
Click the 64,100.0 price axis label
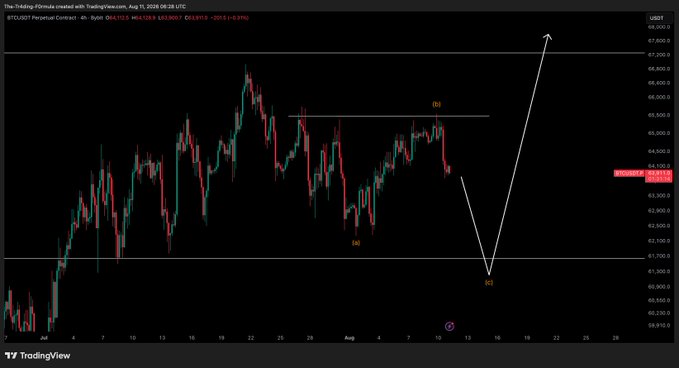pyautogui.click(x=659, y=166)
